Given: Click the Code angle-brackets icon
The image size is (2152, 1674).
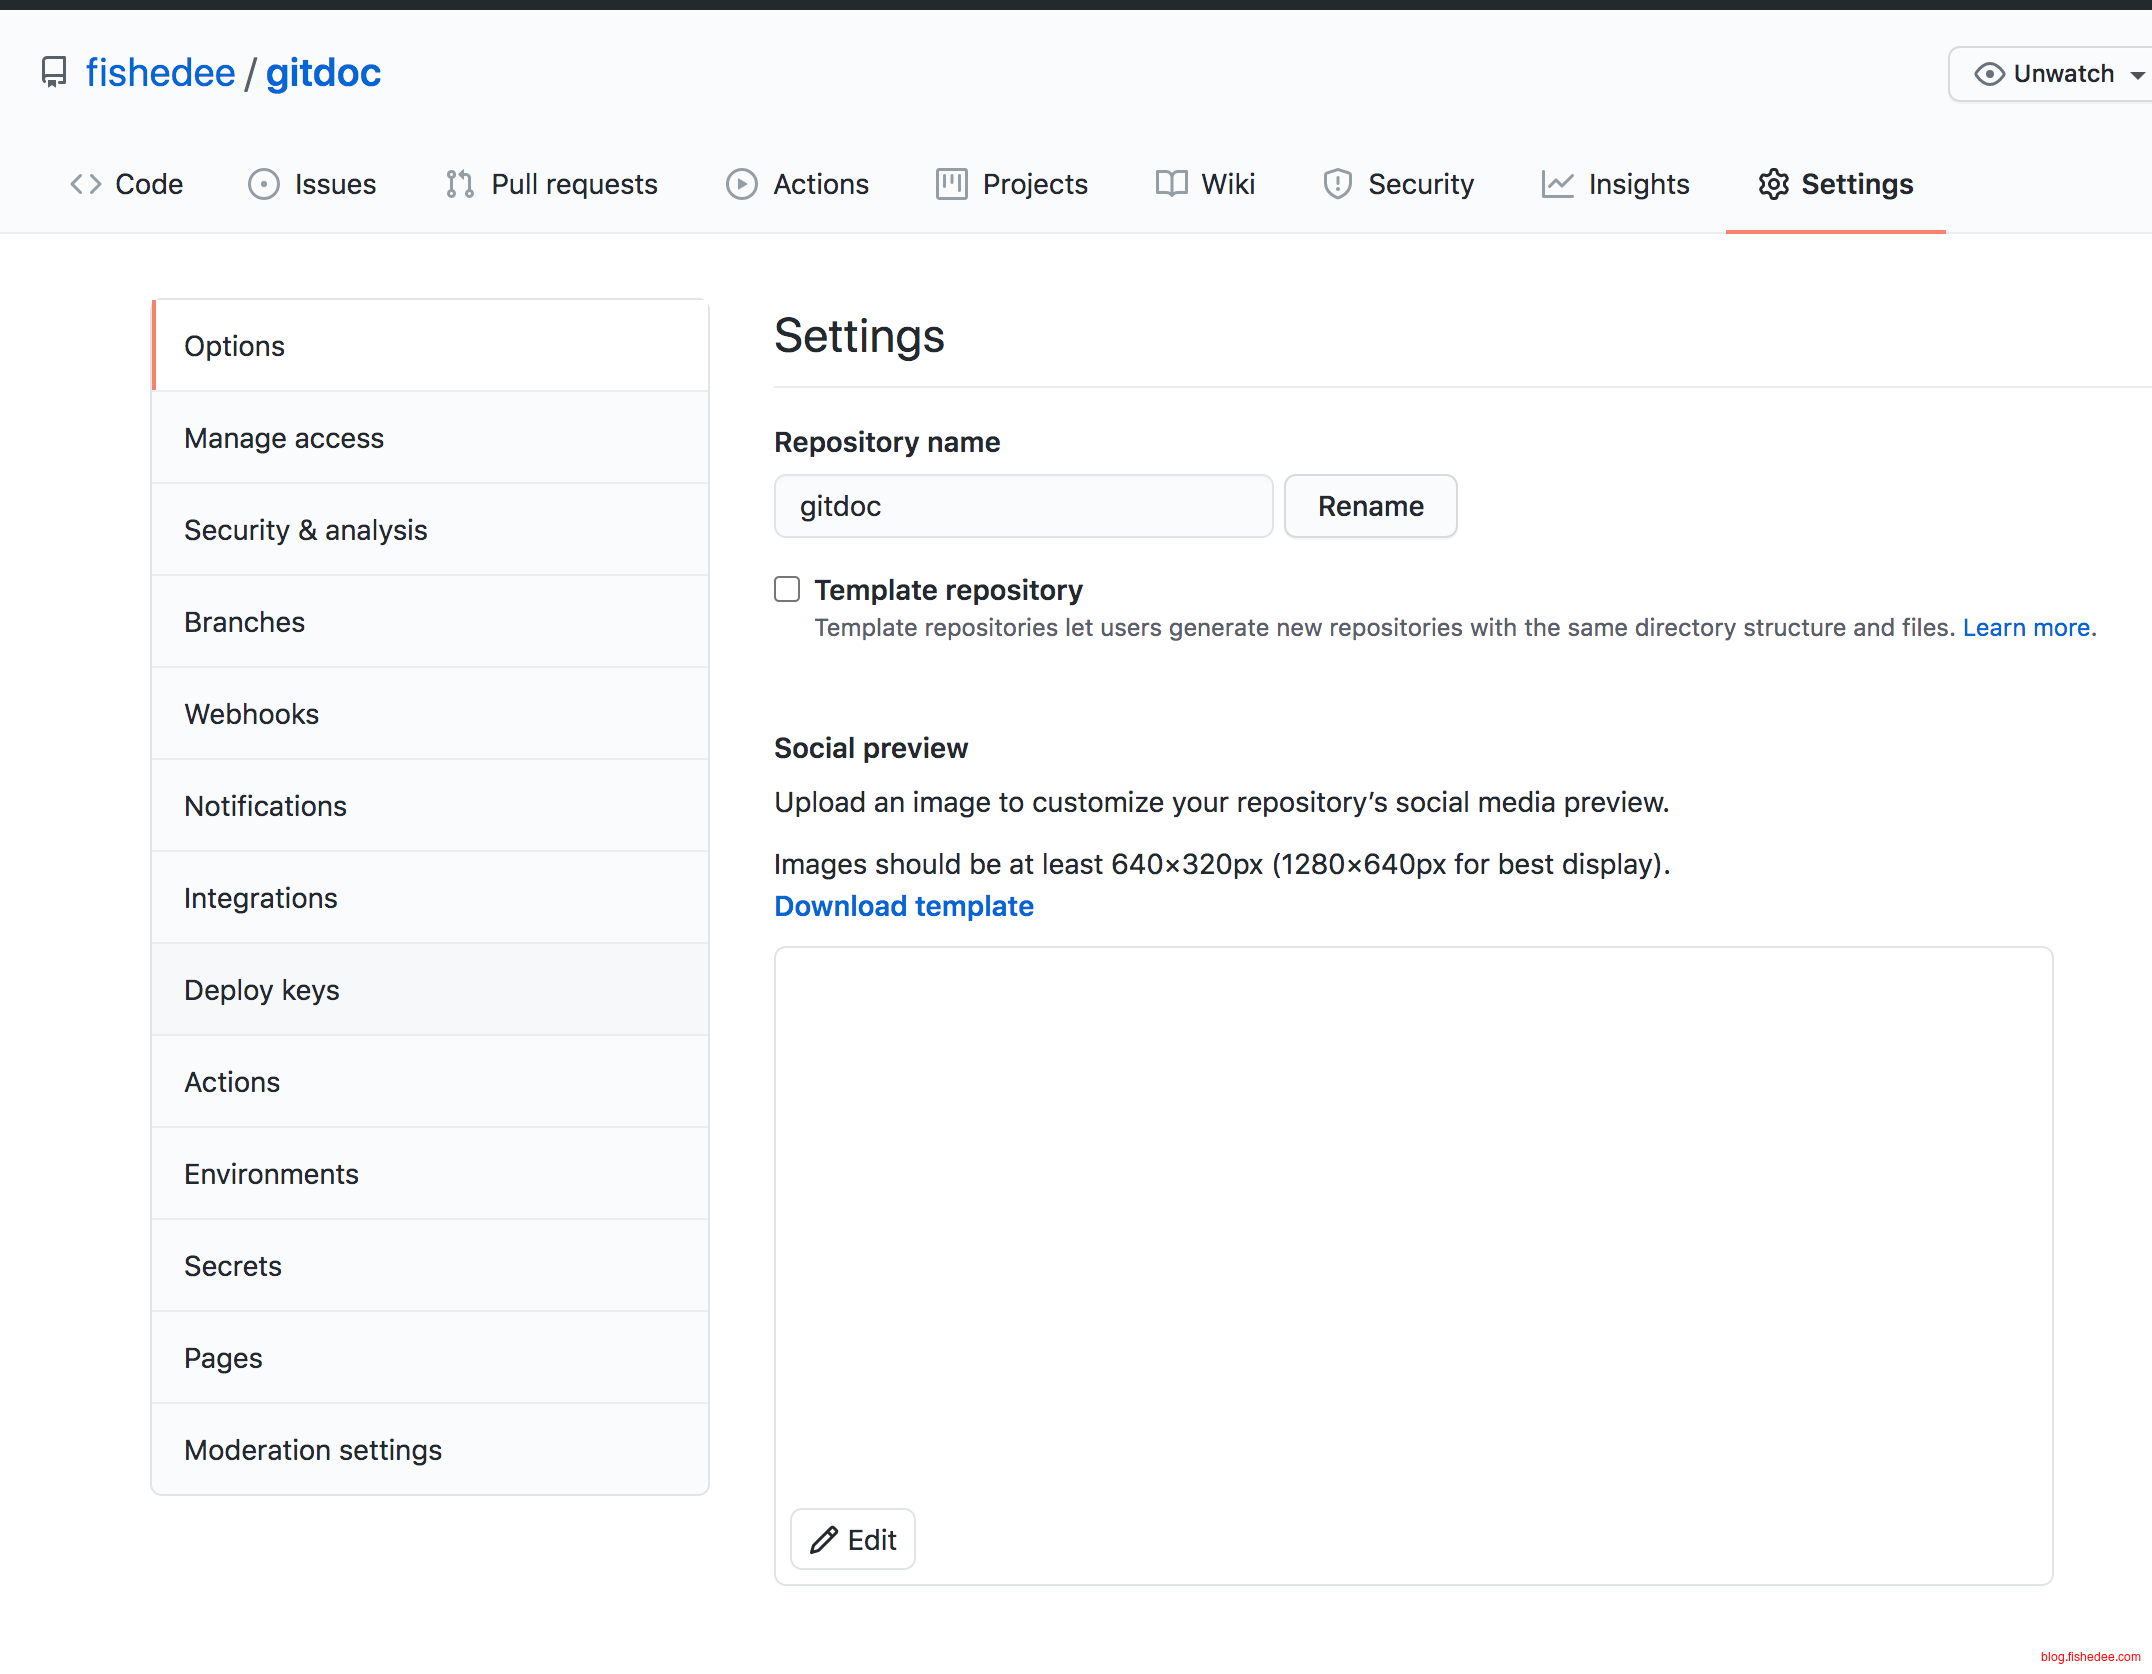Looking at the screenshot, I should (x=86, y=184).
